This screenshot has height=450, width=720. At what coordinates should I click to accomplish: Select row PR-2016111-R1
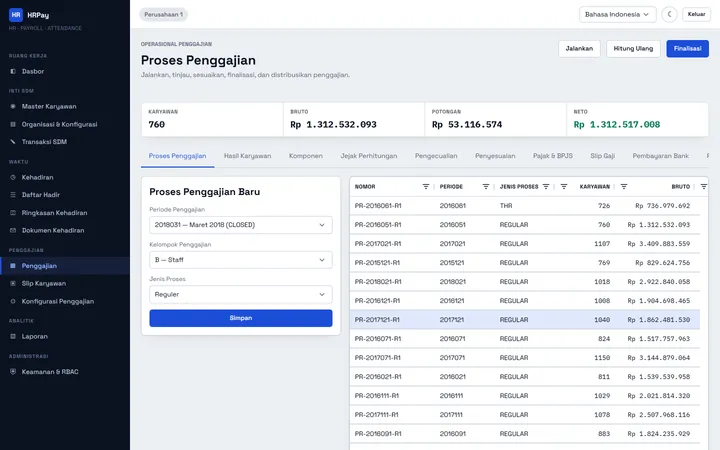(525, 396)
